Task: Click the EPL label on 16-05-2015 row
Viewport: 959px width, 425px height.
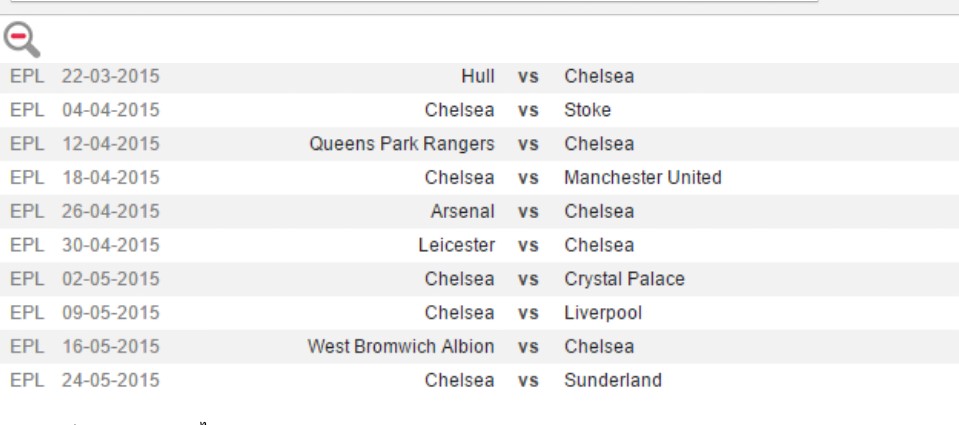Action: 27,347
